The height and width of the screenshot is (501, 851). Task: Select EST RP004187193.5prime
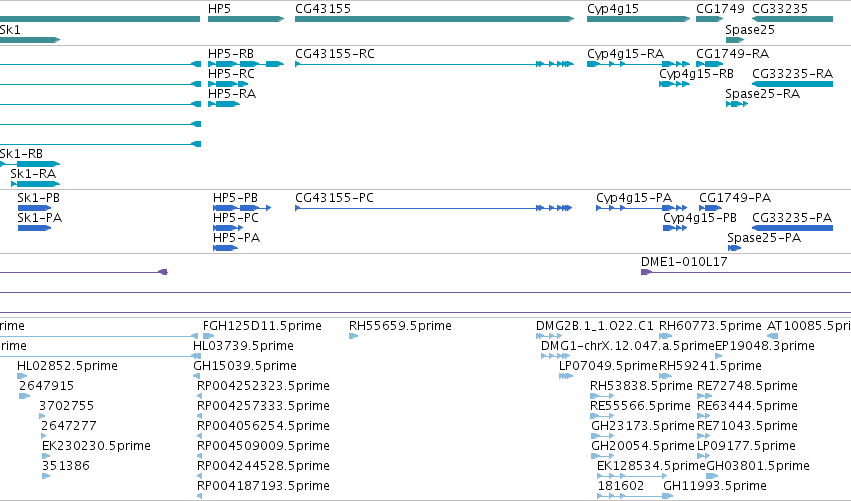200,496
